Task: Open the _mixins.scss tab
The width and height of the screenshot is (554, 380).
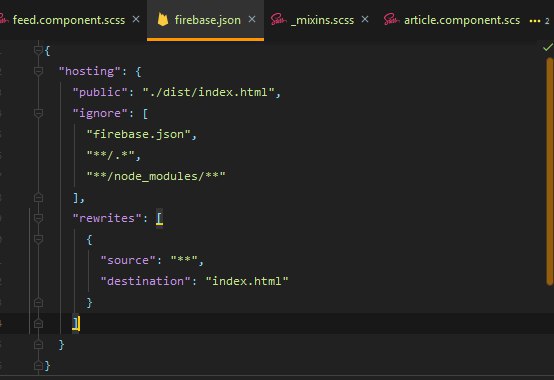Action: coord(323,20)
